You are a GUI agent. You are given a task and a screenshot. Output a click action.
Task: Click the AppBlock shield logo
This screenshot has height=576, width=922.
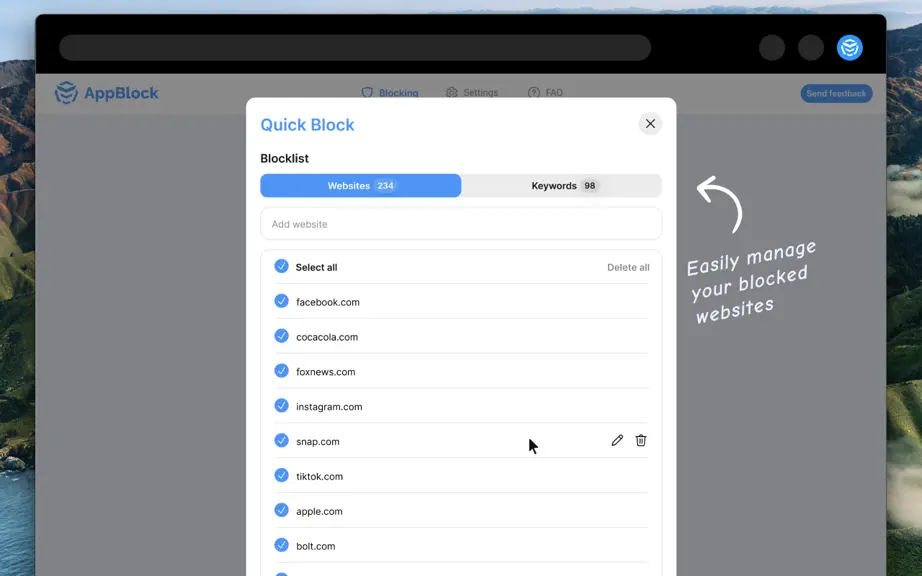pos(66,93)
